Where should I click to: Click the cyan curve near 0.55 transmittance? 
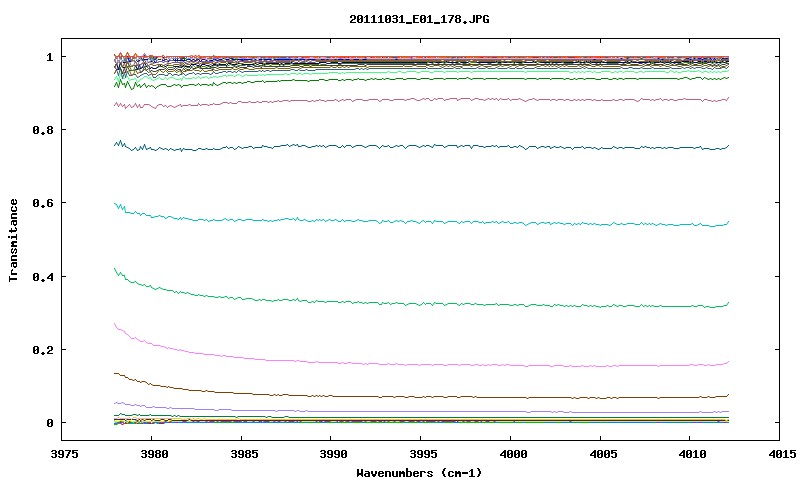click(x=421, y=222)
